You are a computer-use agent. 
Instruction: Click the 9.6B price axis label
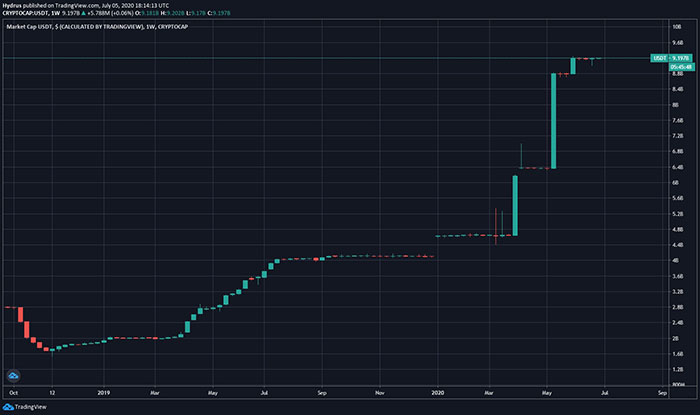678,43
